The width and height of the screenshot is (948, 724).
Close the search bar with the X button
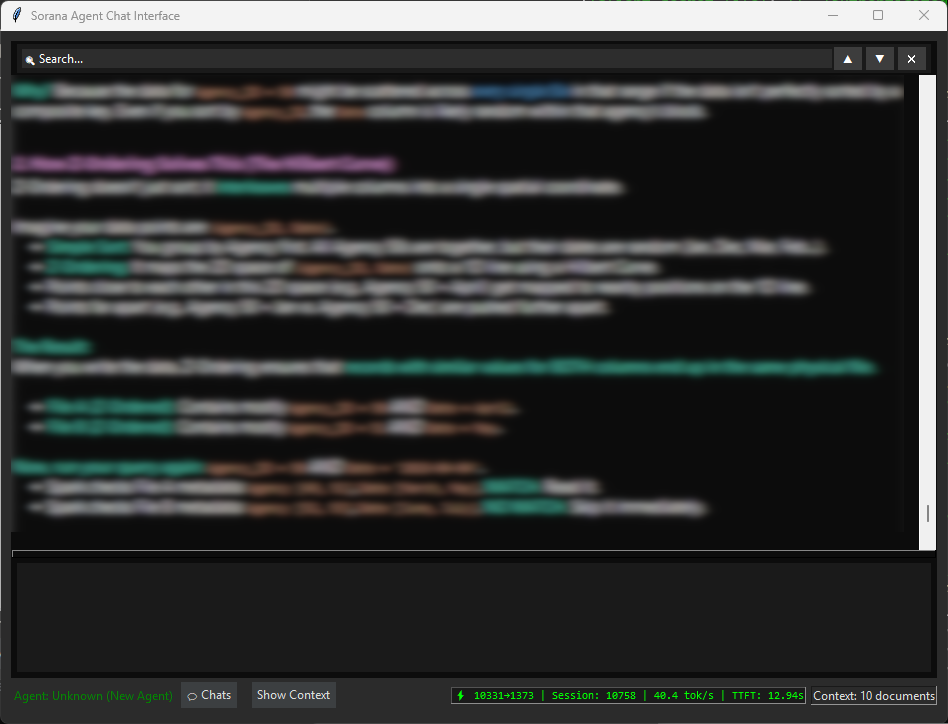tap(911, 59)
